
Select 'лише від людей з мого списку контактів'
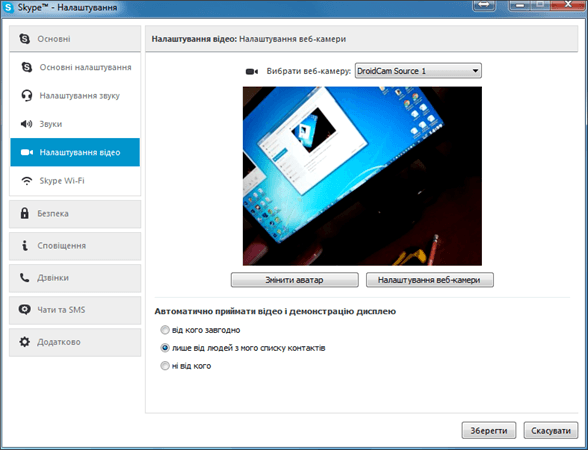click(165, 348)
